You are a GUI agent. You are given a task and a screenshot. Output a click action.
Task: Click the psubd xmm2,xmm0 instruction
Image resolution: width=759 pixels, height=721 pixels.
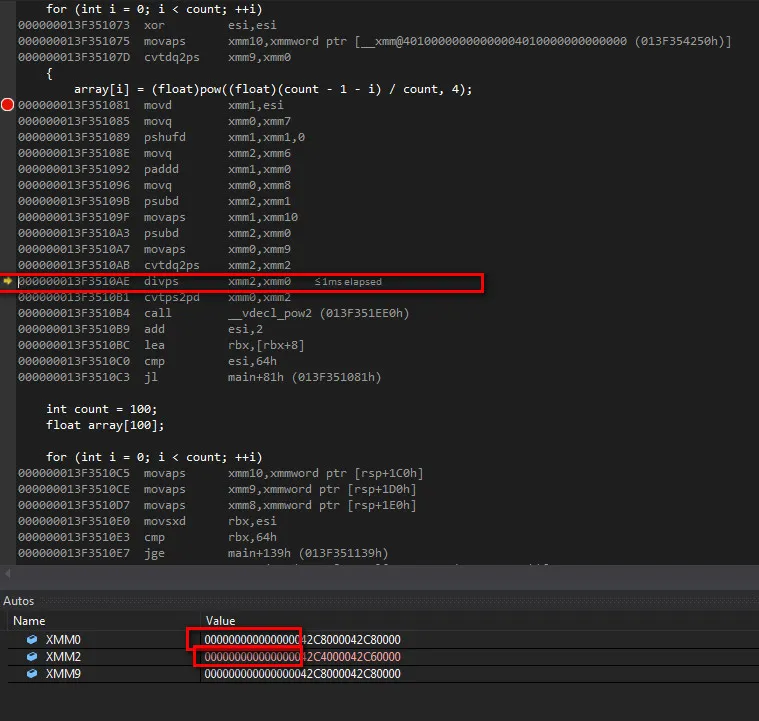[x=154, y=233]
